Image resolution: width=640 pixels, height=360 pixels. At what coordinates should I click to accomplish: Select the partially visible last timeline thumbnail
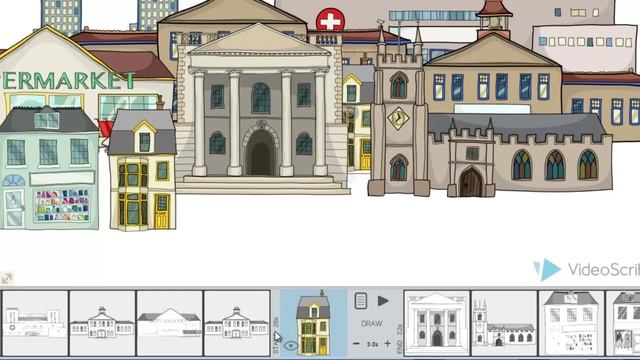click(623, 323)
